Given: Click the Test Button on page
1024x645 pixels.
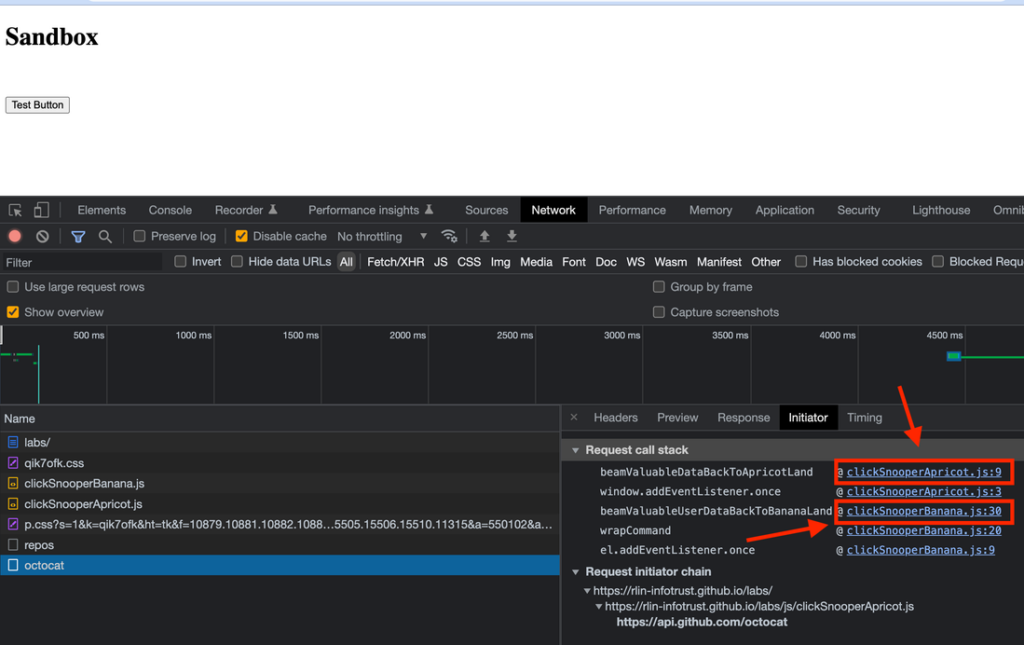Looking at the screenshot, I should pos(38,105).
